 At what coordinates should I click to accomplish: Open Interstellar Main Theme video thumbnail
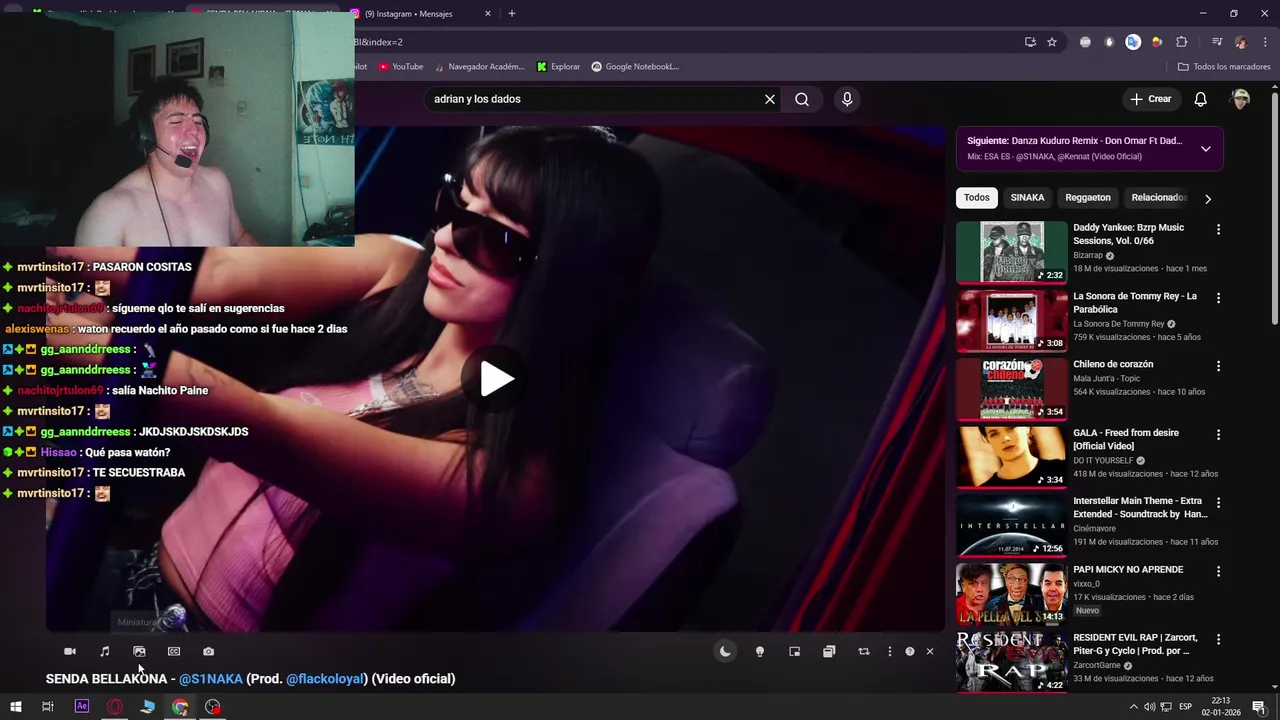pyautogui.click(x=1012, y=526)
